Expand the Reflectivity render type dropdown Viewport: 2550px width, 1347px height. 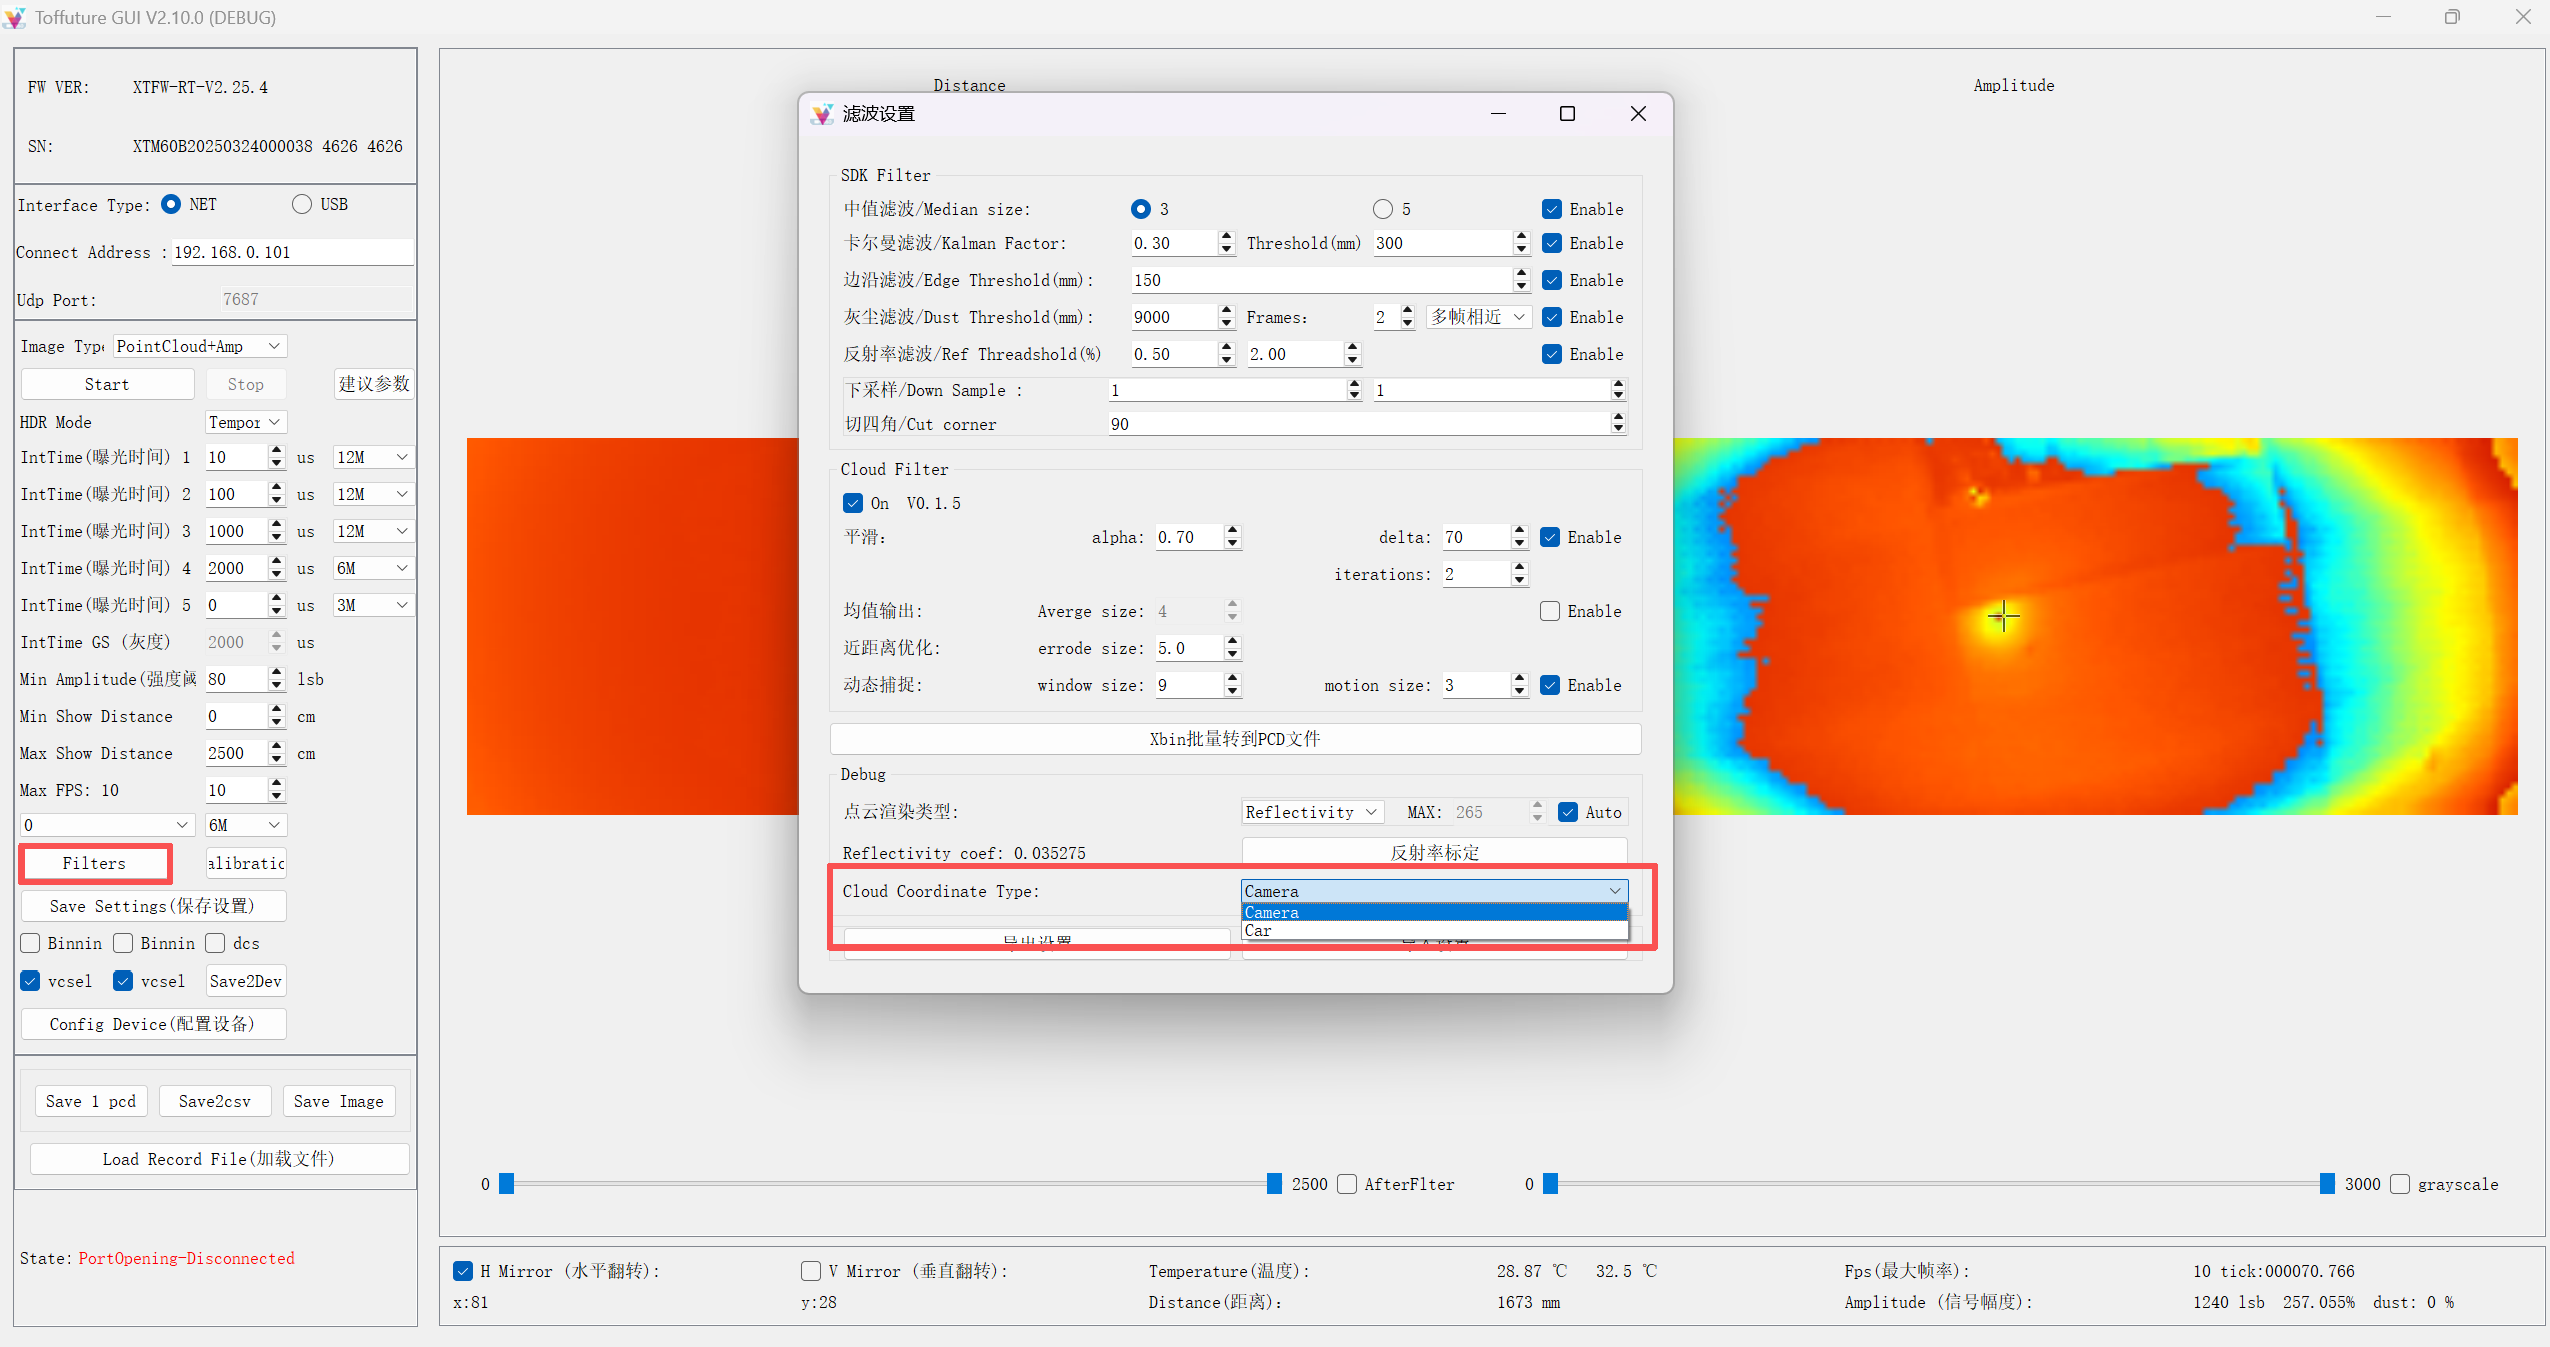coord(1312,812)
